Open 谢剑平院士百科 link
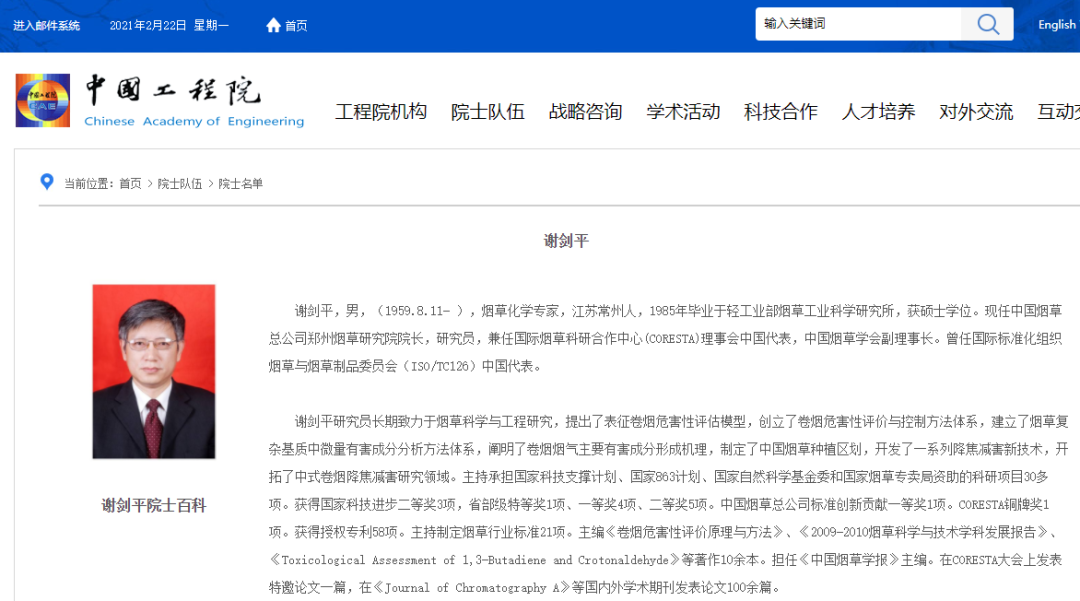The height and width of the screenshot is (601, 1080). pos(154,505)
